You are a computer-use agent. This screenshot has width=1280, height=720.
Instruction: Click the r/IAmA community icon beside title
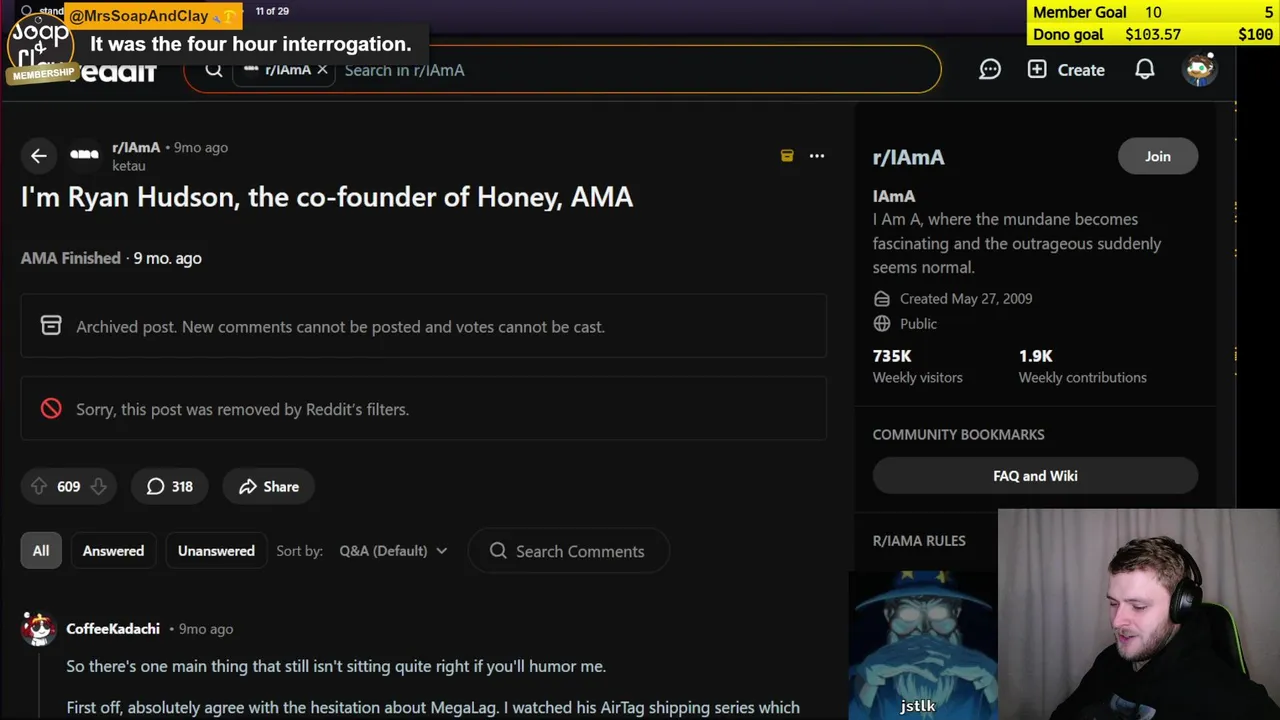click(84, 155)
